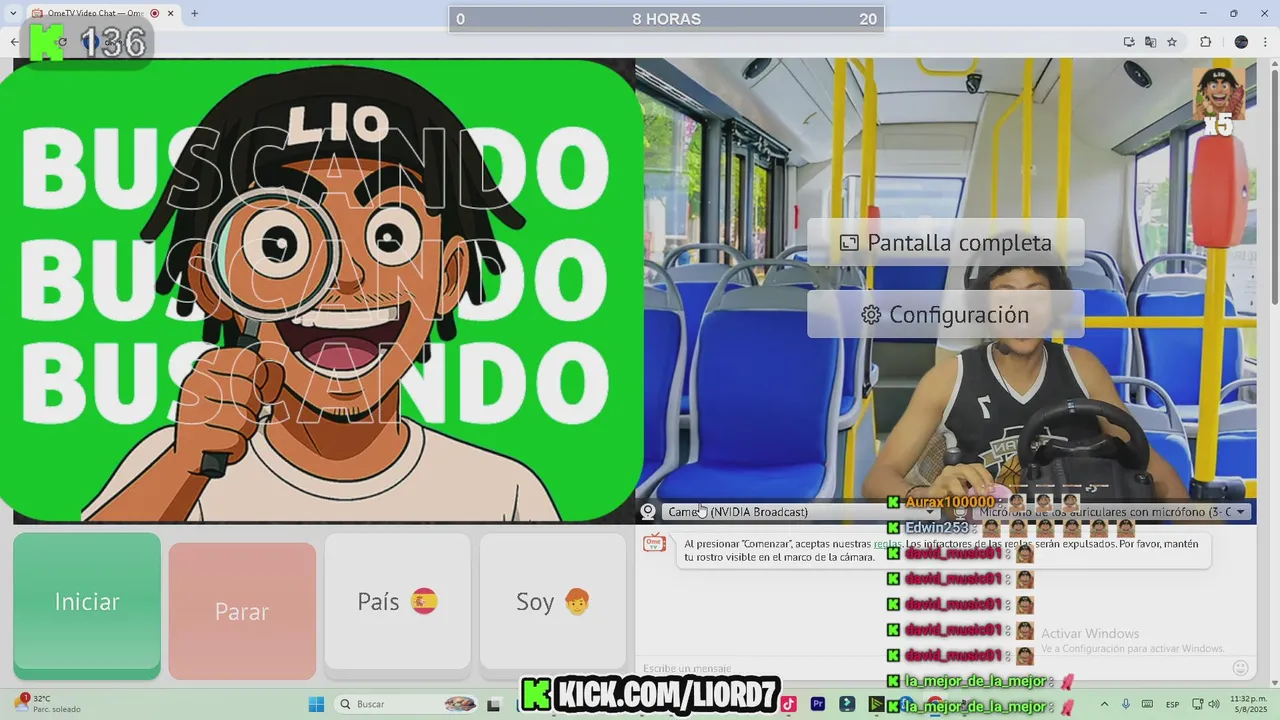Open the translate page icon
This screenshot has height=720, width=1280.
(1150, 42)
